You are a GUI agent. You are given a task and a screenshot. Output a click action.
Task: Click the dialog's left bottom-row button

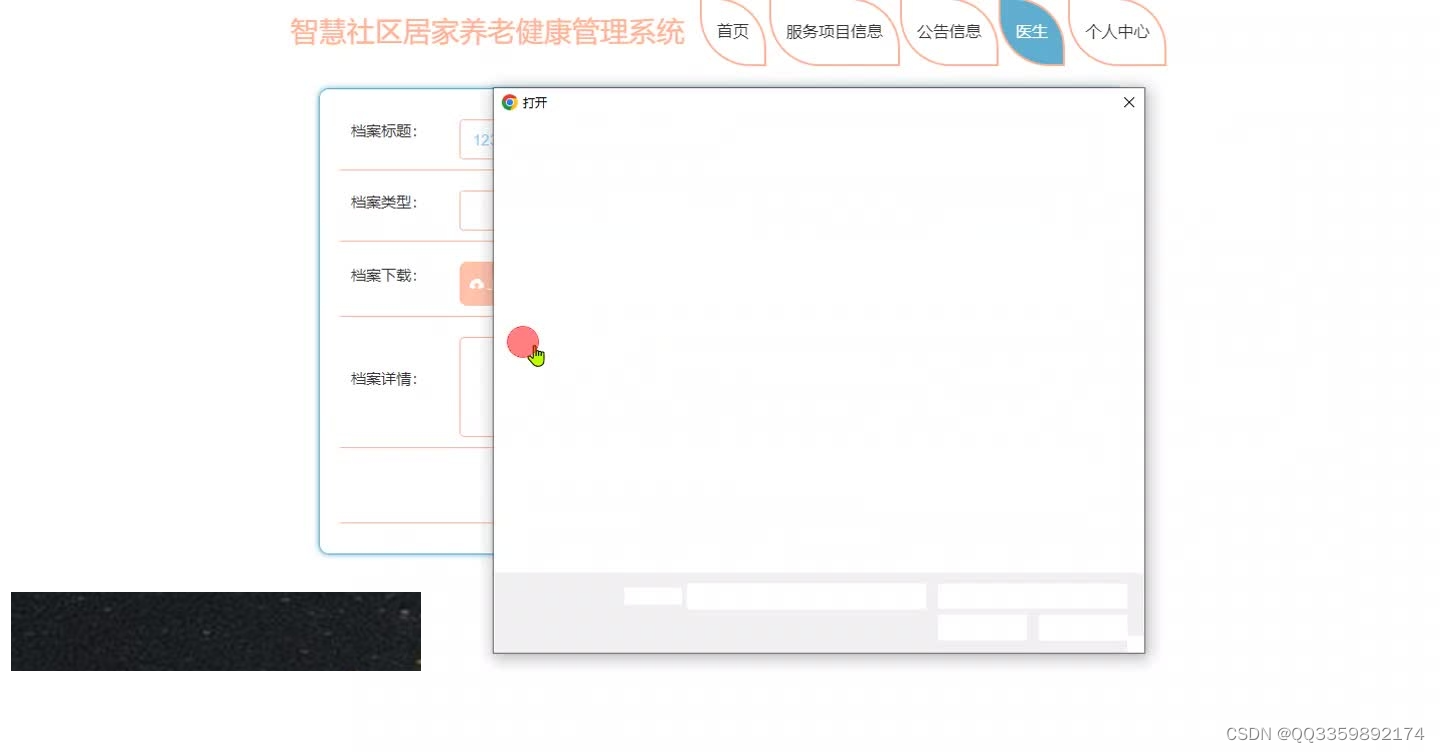982,628
